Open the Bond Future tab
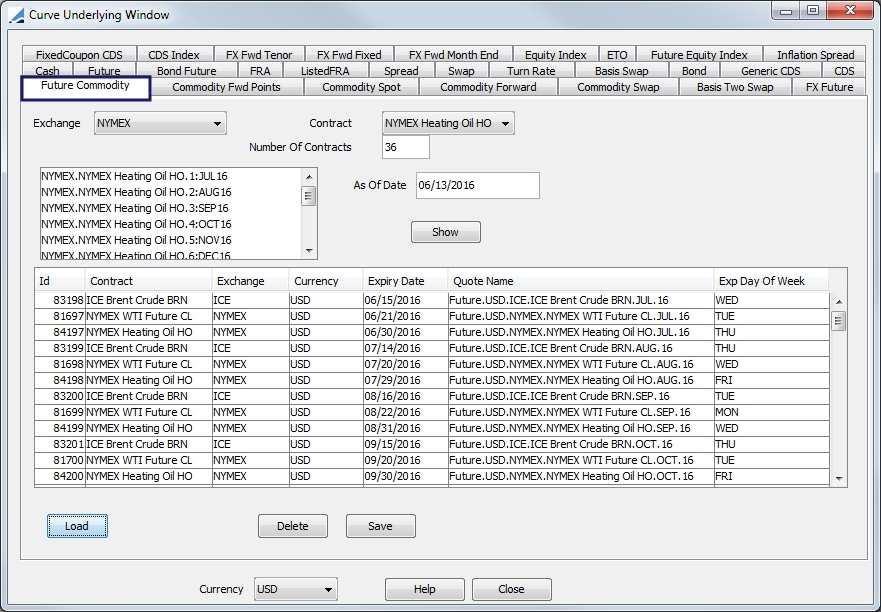The width and height of the screenshot is (881, 612). [x=187, y=71]
